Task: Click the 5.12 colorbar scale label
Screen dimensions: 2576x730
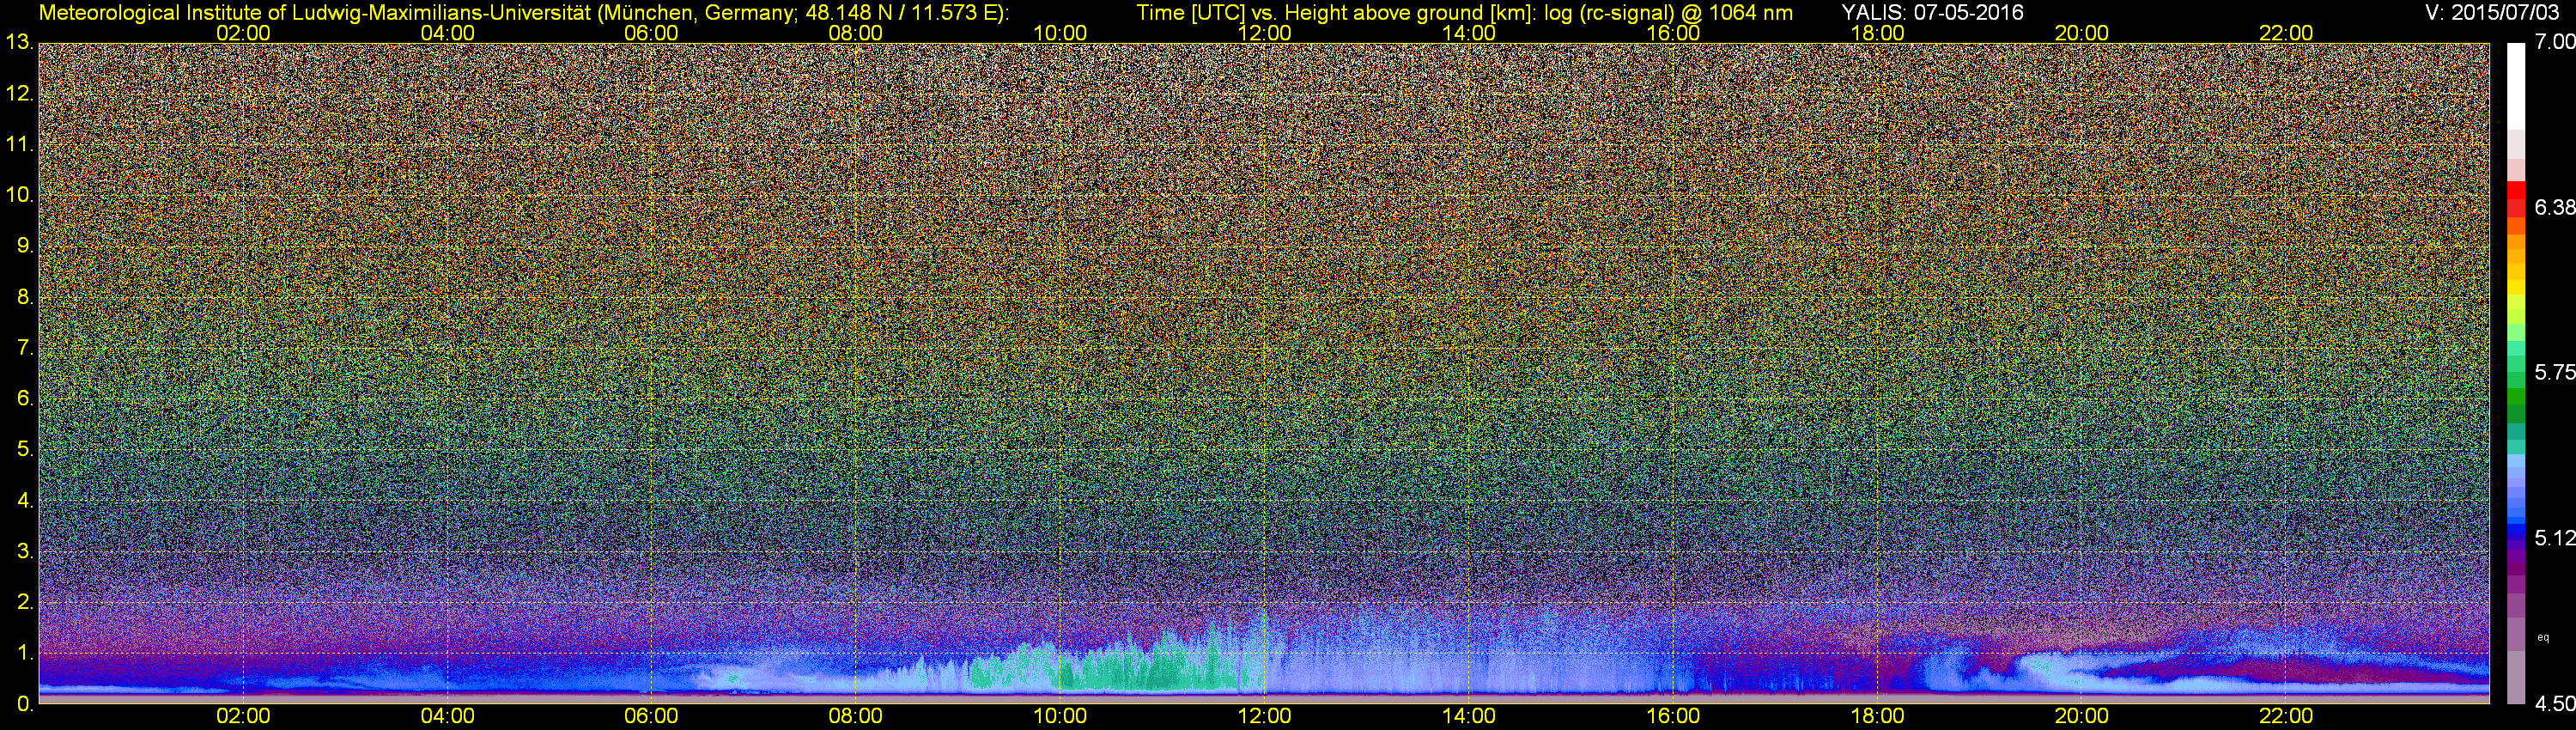Action: [2554, 538]
